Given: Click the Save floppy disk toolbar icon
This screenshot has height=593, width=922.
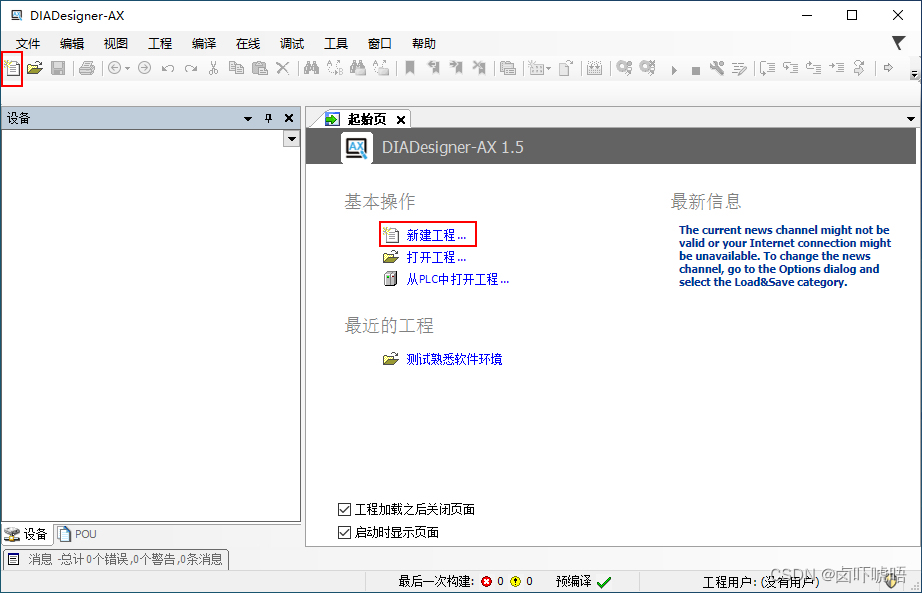Looking at the screenshot, I should tap(58, 68).
